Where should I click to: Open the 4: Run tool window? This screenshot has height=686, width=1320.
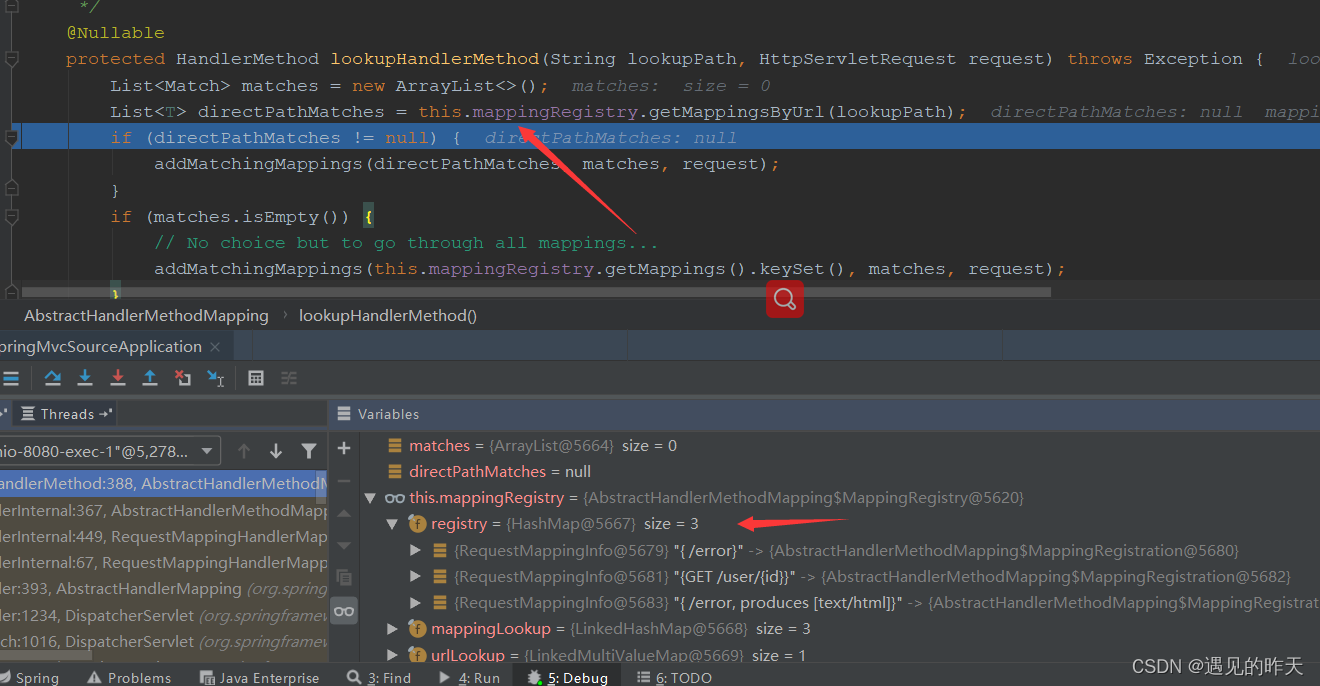pos(469,678)
